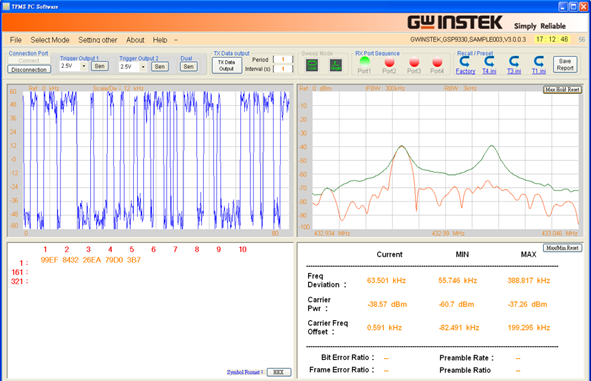
Task: Select continuous sweep mode icon
Action: tap(312, 65)
